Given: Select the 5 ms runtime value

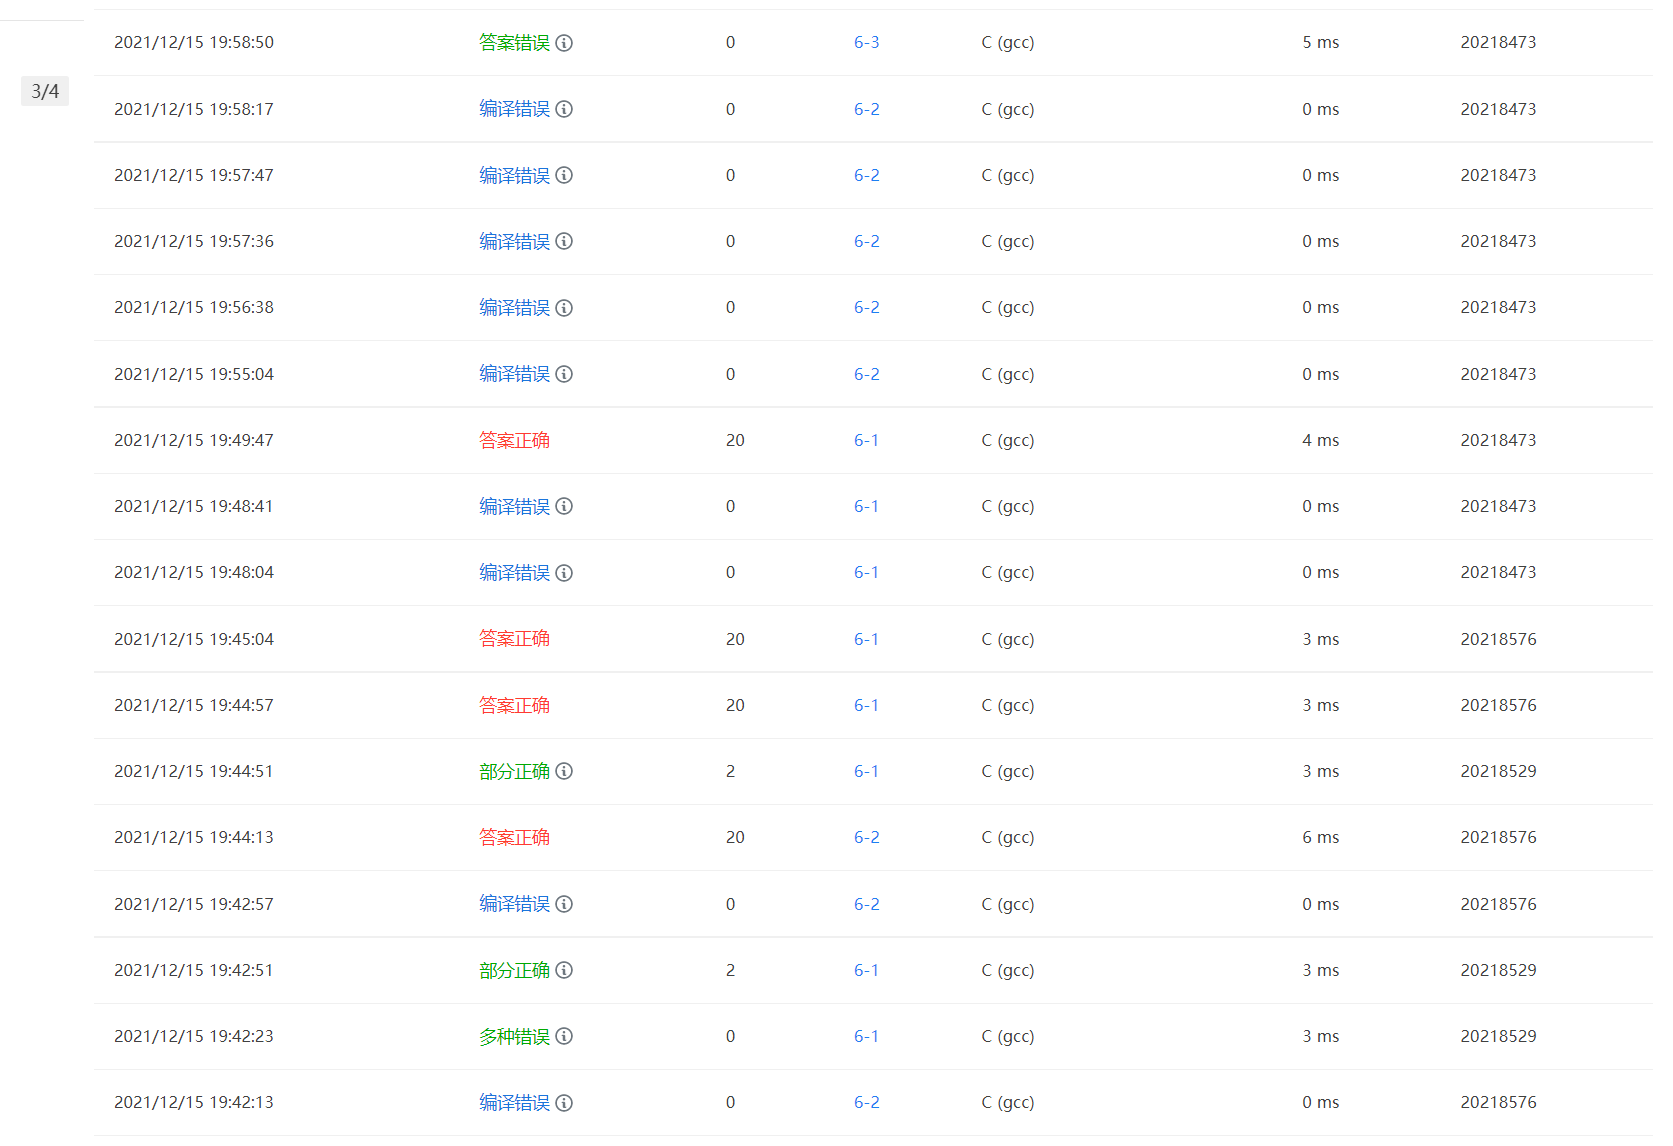Looking at the screenshot, I should 1320,42.
